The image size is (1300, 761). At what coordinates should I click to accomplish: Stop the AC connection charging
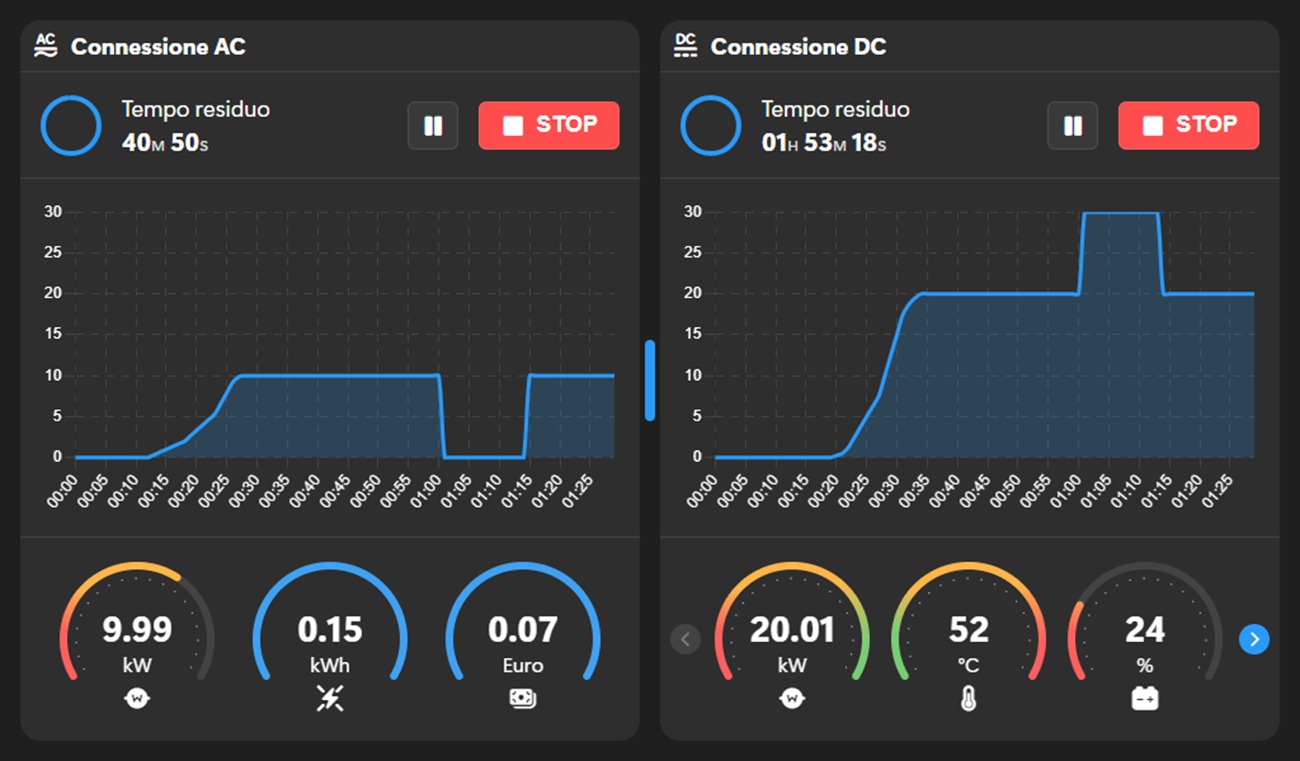549,126
